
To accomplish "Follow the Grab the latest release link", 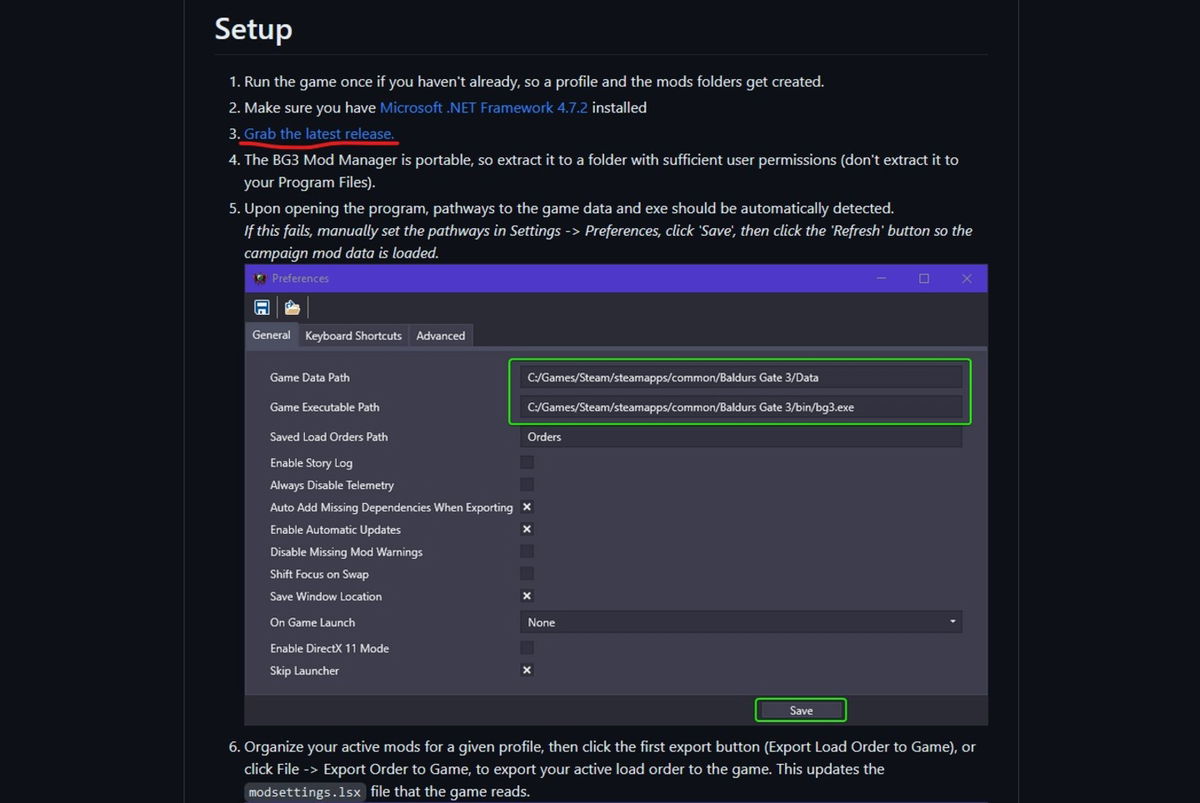I will click(x=318, y=133).
